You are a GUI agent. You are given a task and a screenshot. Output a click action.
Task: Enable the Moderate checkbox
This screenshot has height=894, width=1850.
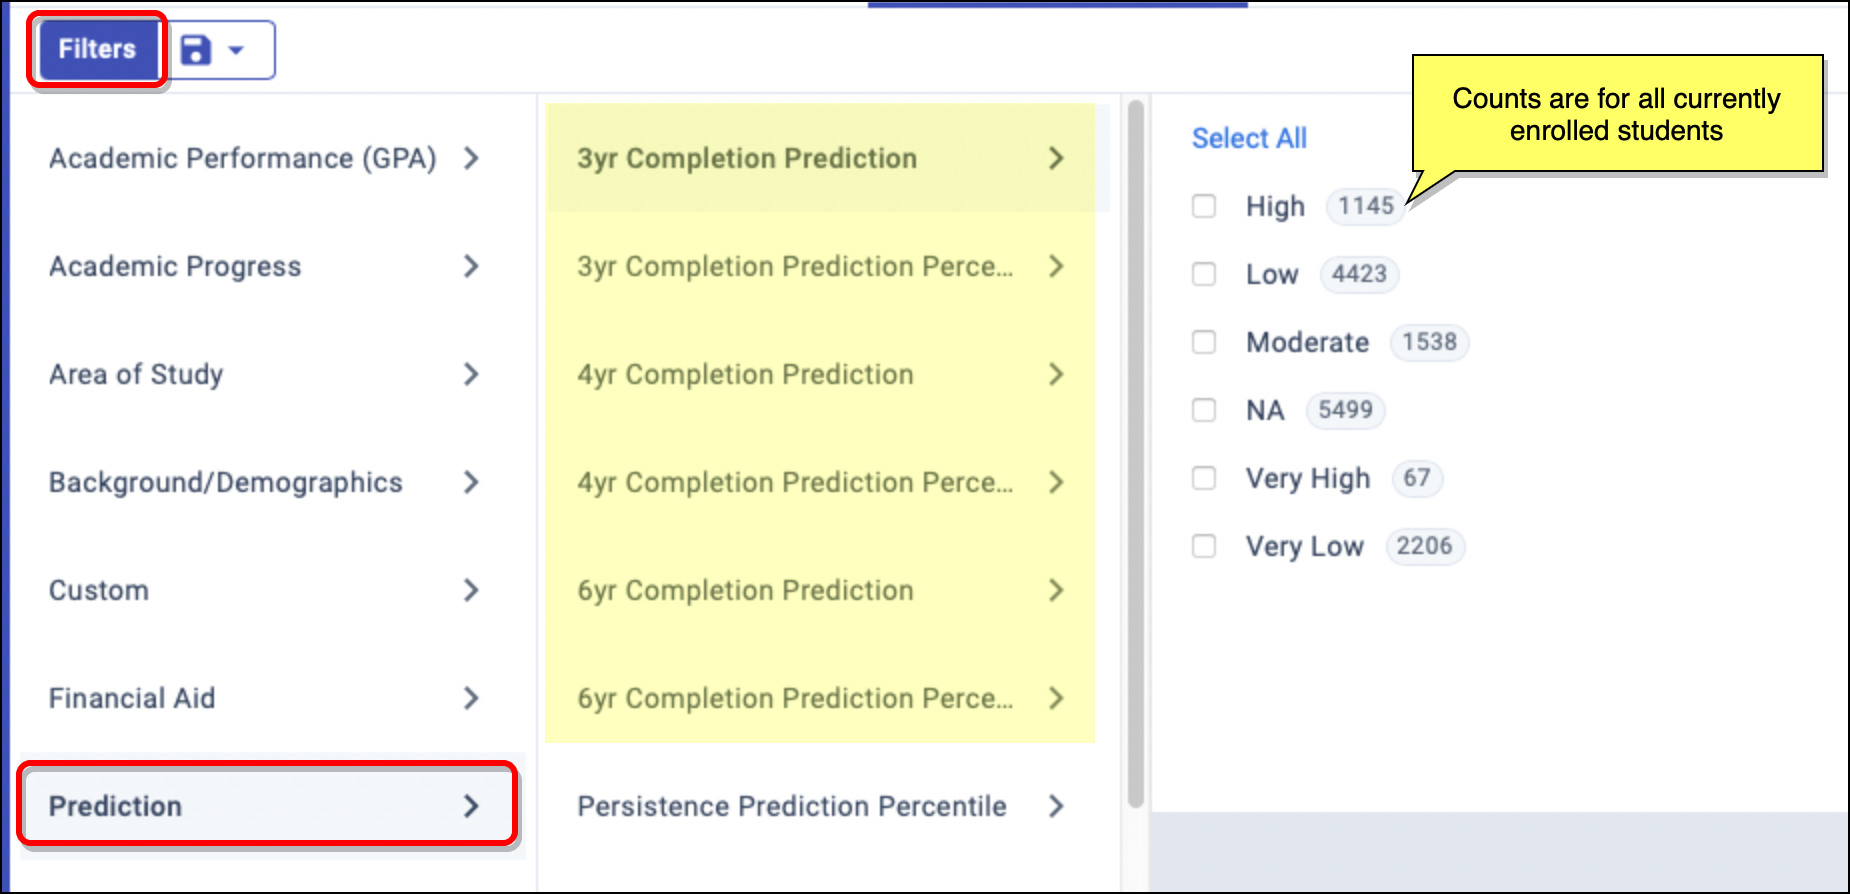click(1204, 342)
